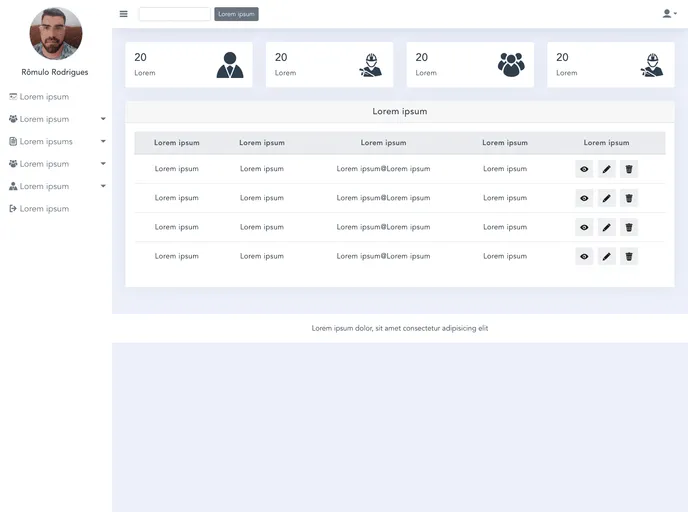Viewport: 688px width, 512px height.
Task: View the third table row with the eye icon
Action: coord(584,227)
